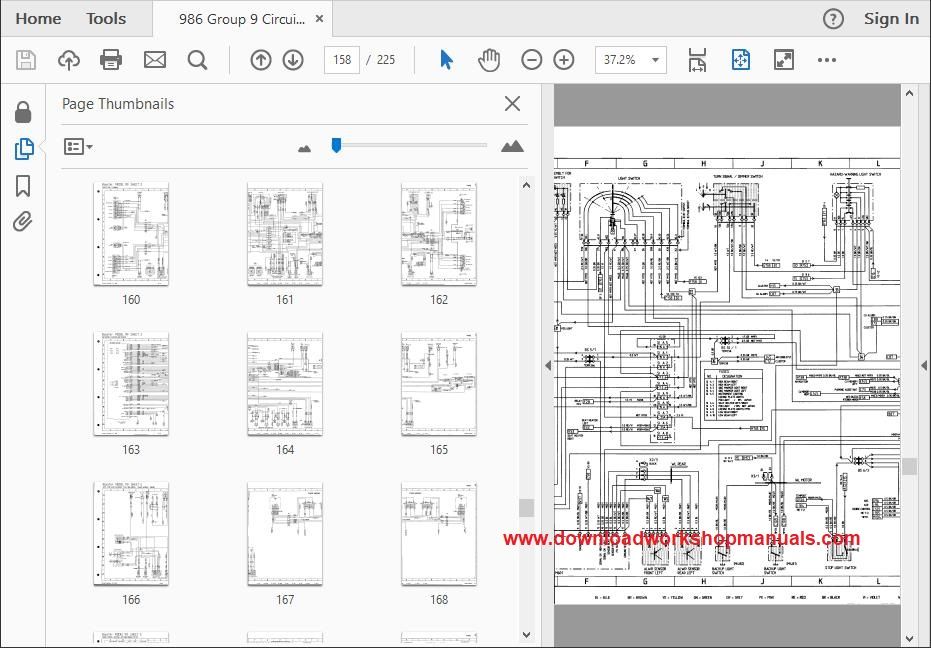The height and width of the screenshot is (648, 931).
Task: Select page 164 thumbnail
Action: pyautogui.click(x=285, y=384)
